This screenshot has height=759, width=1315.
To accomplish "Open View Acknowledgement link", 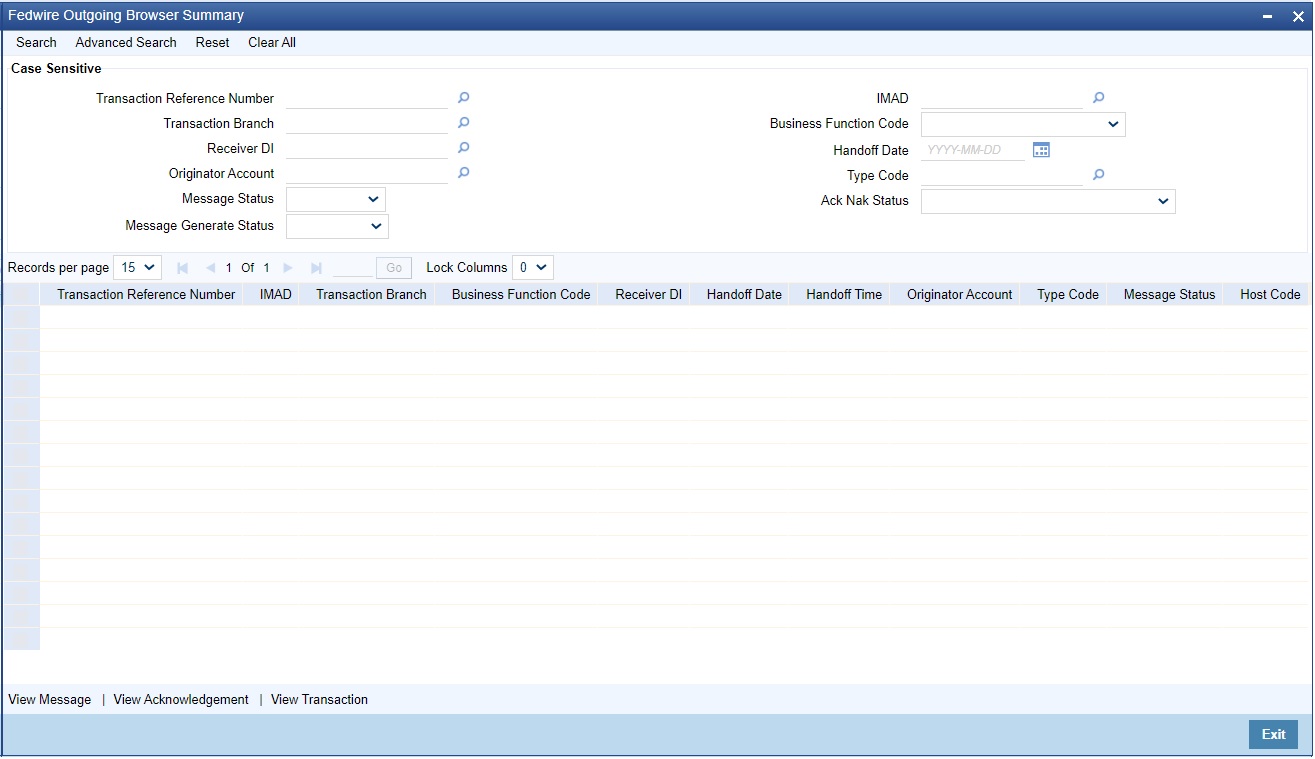I will 181,699.
